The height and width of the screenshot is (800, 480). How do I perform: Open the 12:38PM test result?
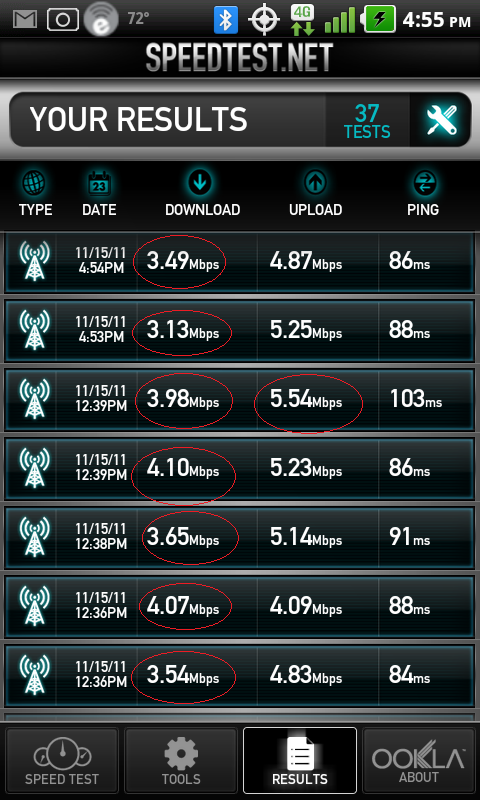pos(240,537)
